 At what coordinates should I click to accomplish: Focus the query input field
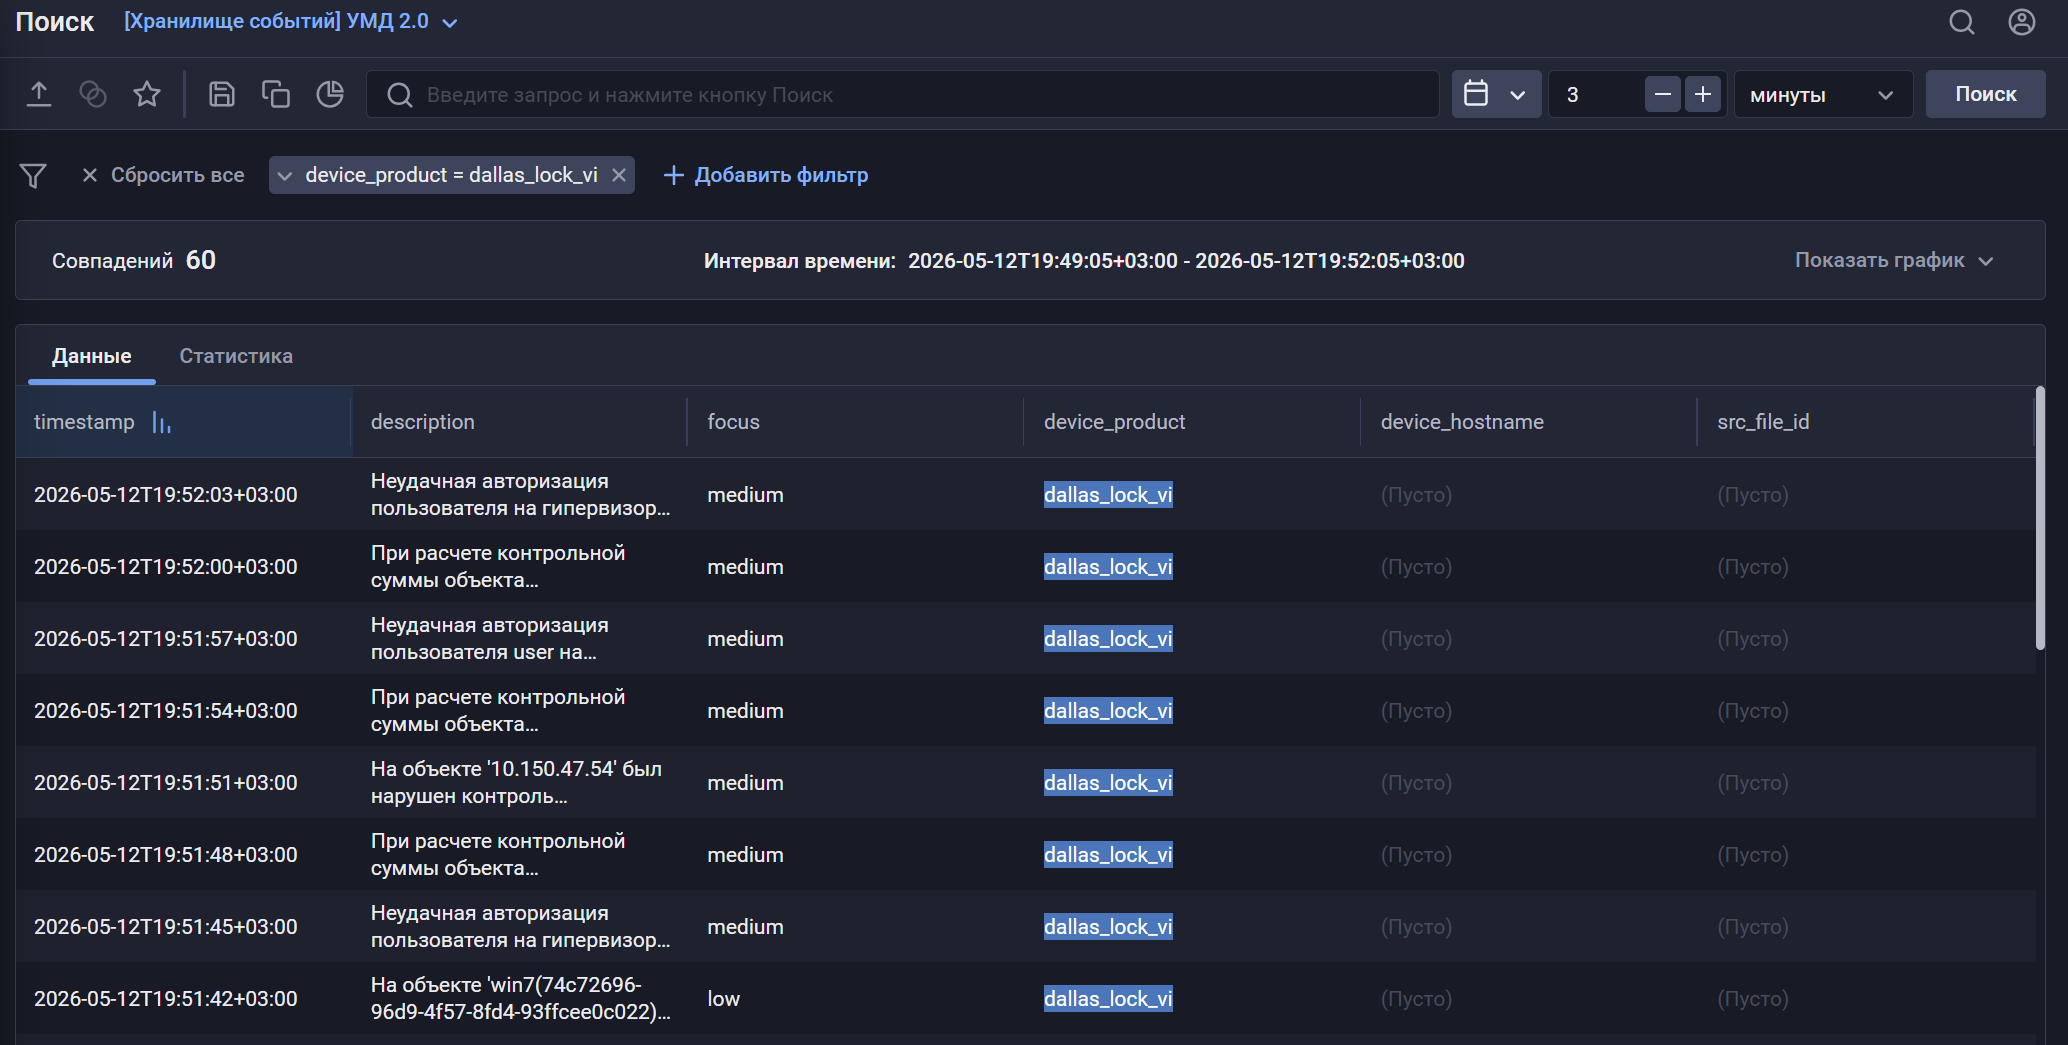point(903,94)
